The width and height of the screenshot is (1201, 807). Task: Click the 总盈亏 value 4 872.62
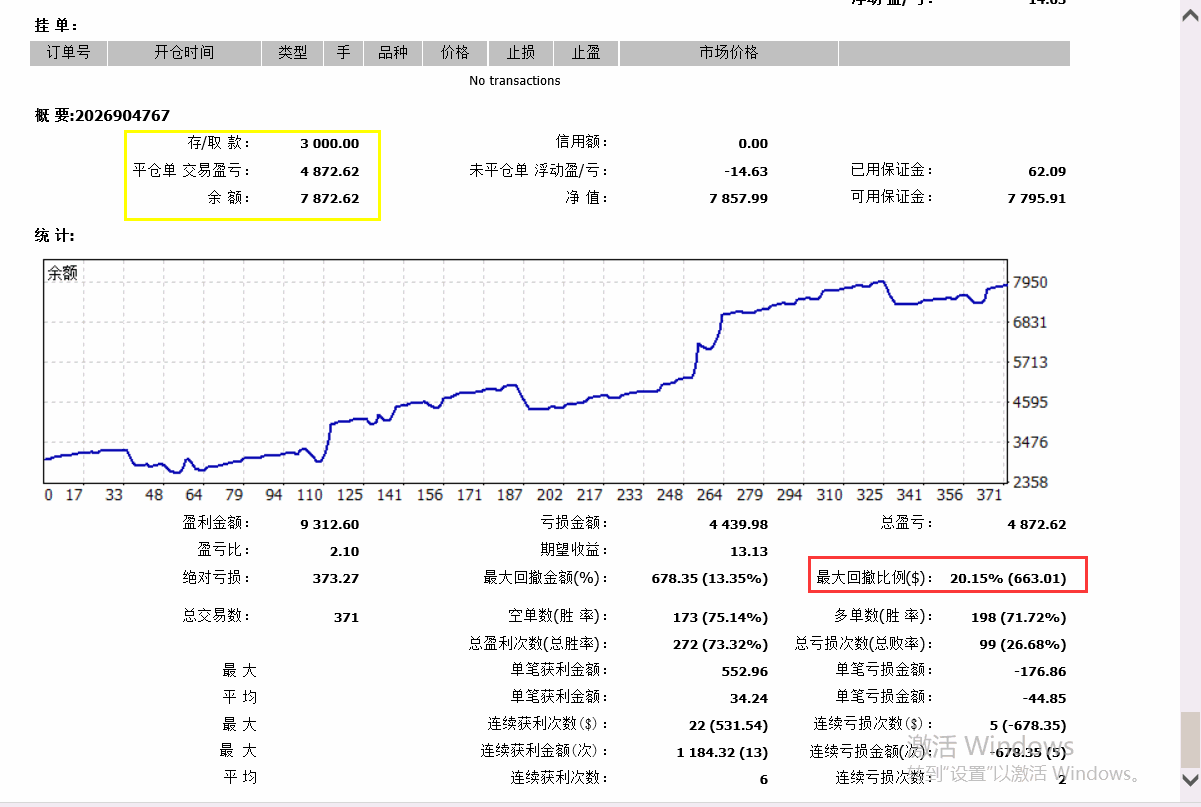click(x=1037, y=524)
